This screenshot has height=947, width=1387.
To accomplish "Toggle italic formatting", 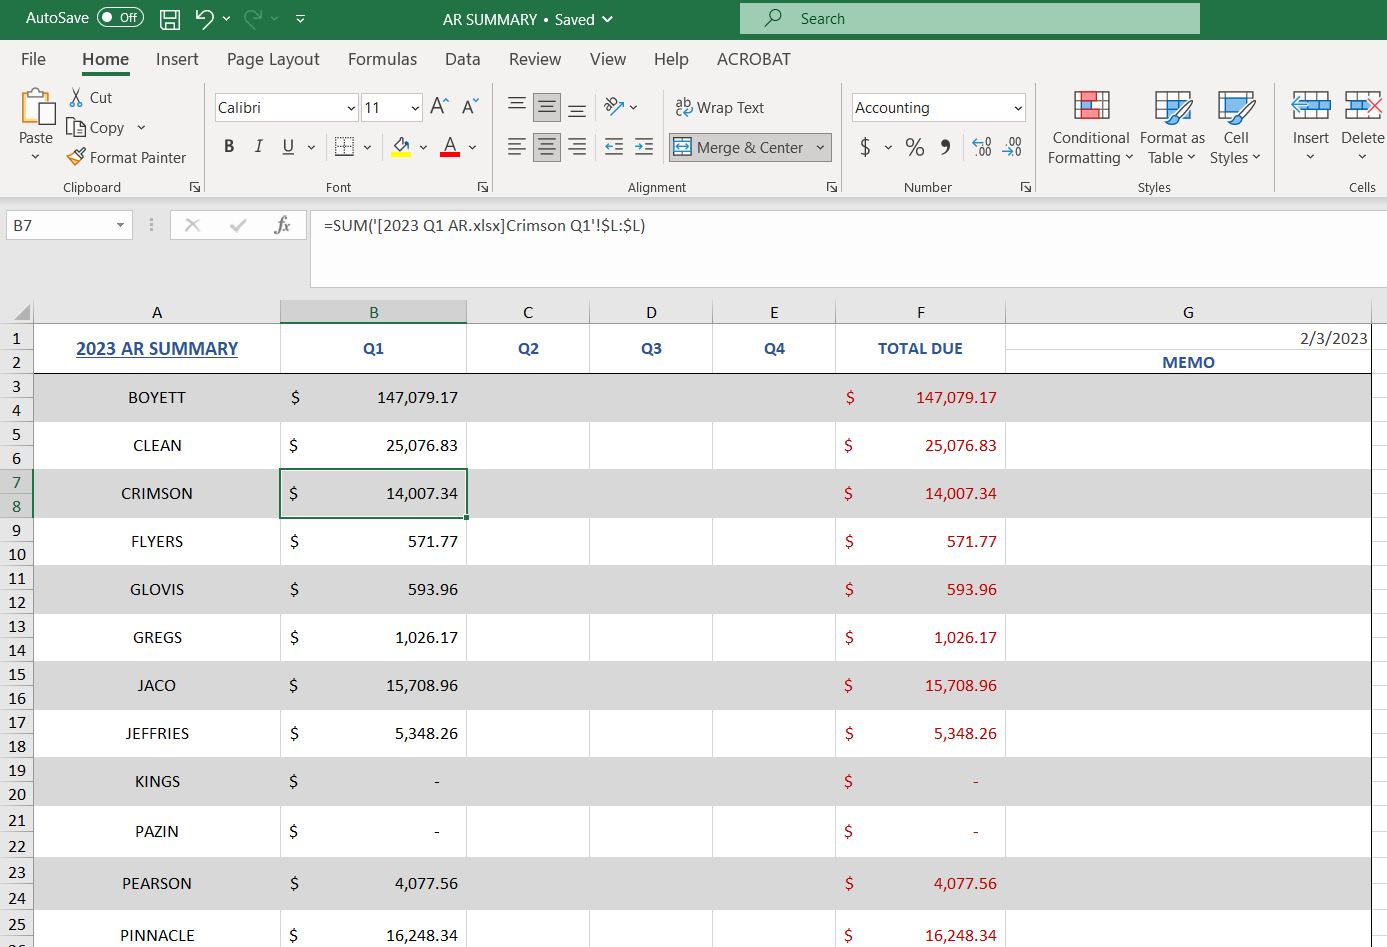I will (x=258, y=146).
